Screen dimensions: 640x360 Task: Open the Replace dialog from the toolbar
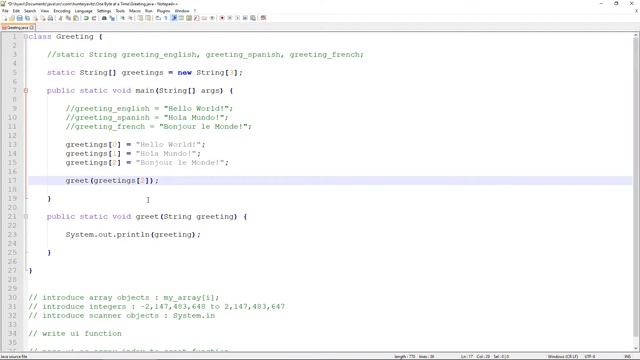pos(112,18)
